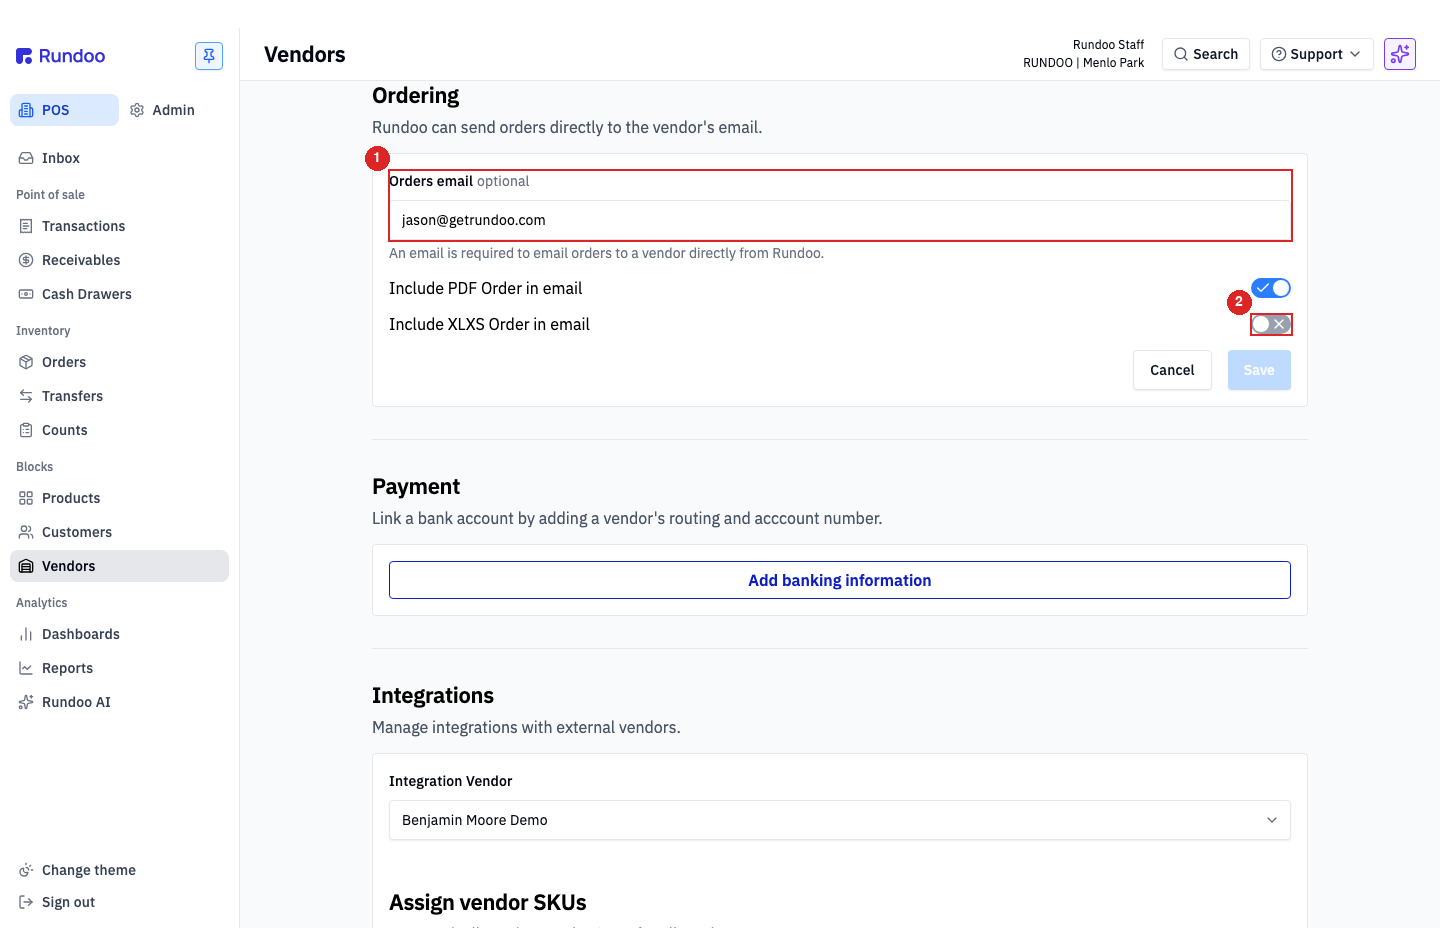This screenshot has height=928, width=1440.
Task: Disable Include PDF Order in email
Action: [x=1271, y=288]
